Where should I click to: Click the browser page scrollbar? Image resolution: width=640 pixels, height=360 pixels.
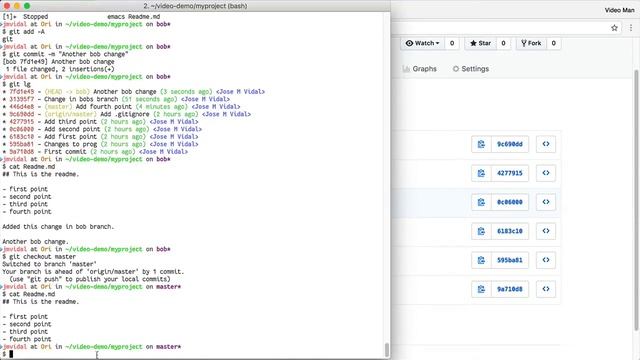[636, 200]
